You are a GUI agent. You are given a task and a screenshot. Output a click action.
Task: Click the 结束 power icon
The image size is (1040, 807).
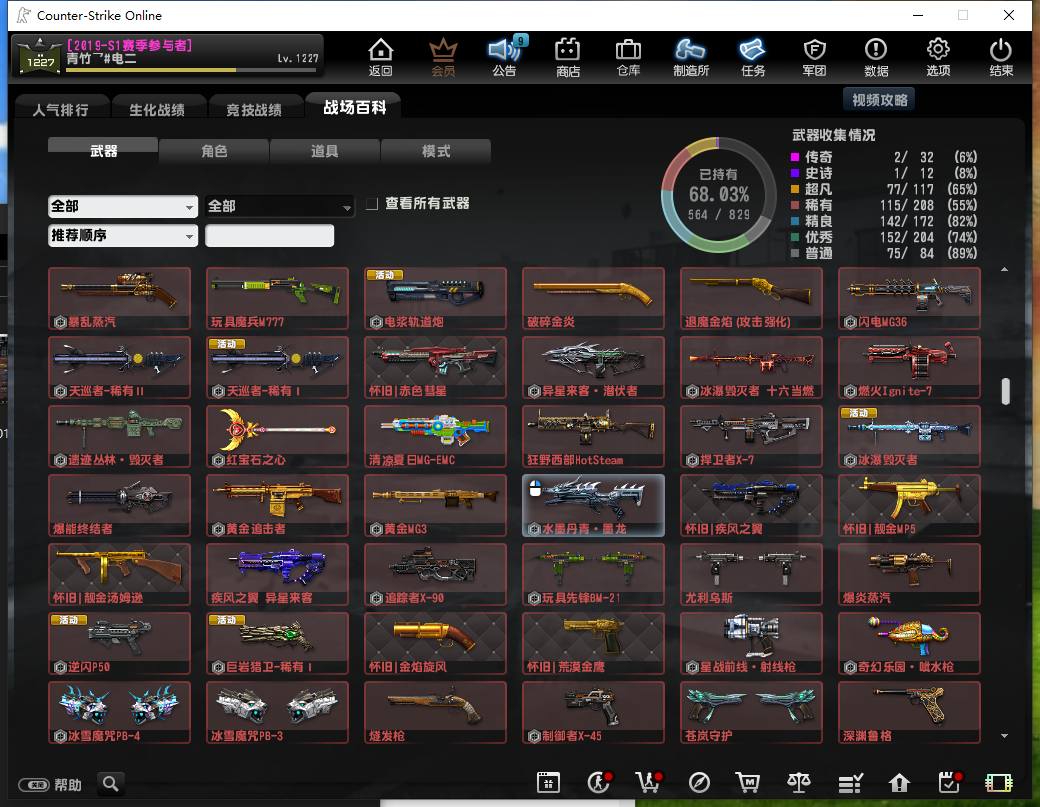1001,57
